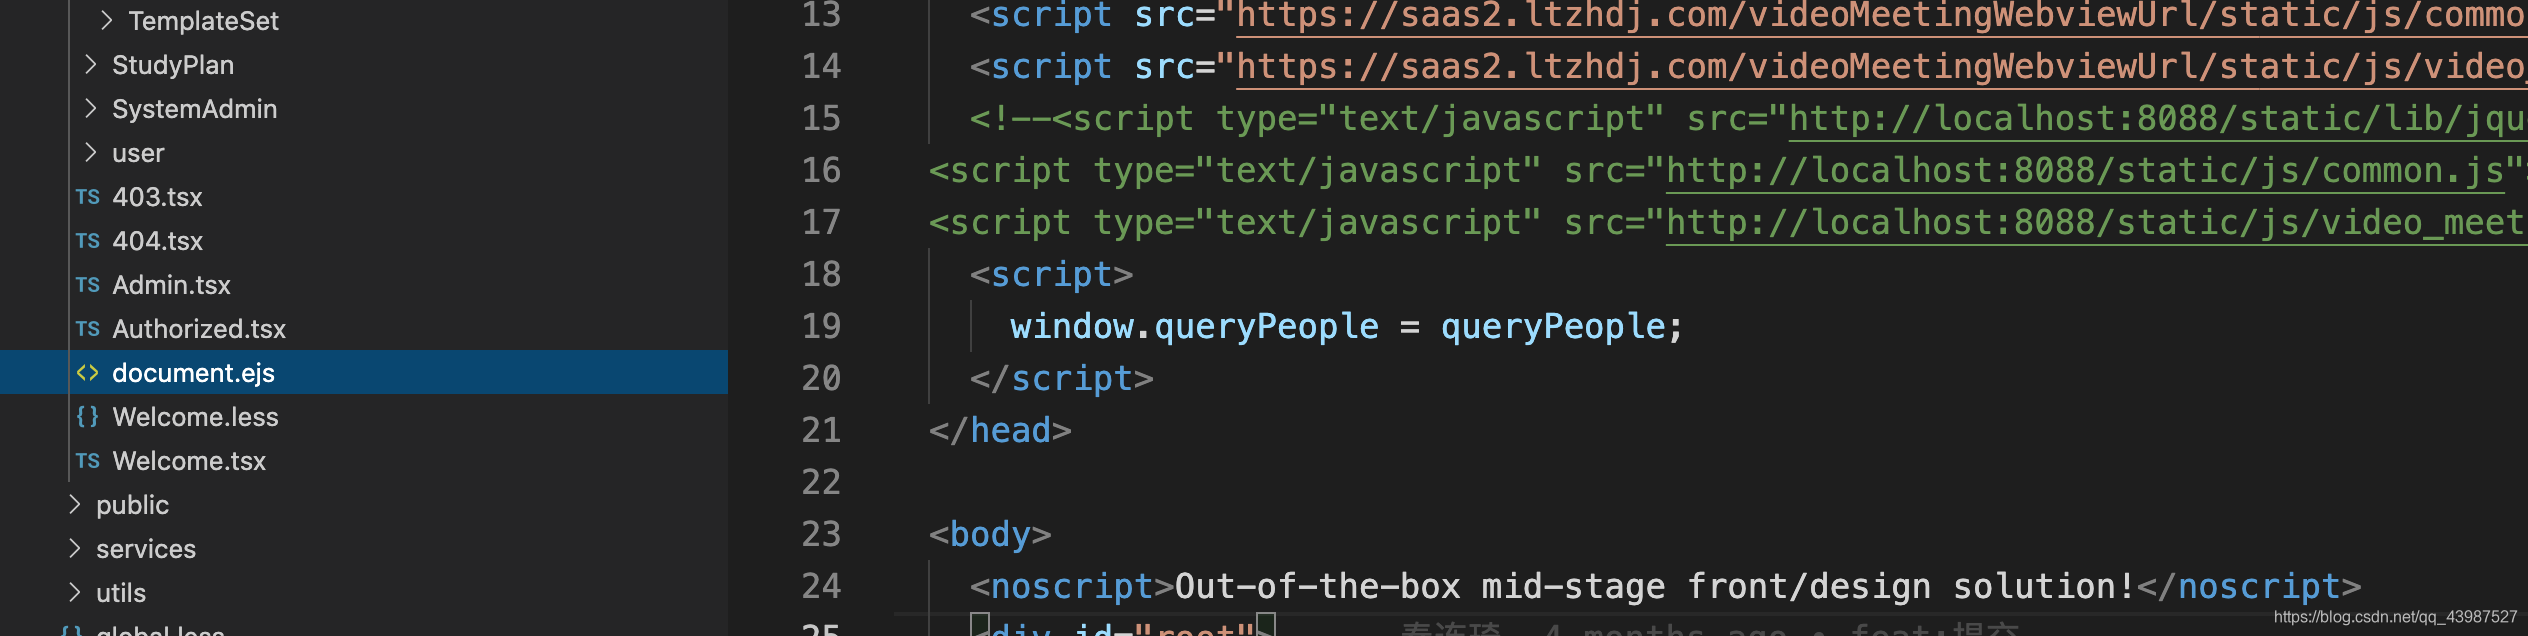Select the utils folder name
Screen dimensions: 2528x636
(121, 593)
